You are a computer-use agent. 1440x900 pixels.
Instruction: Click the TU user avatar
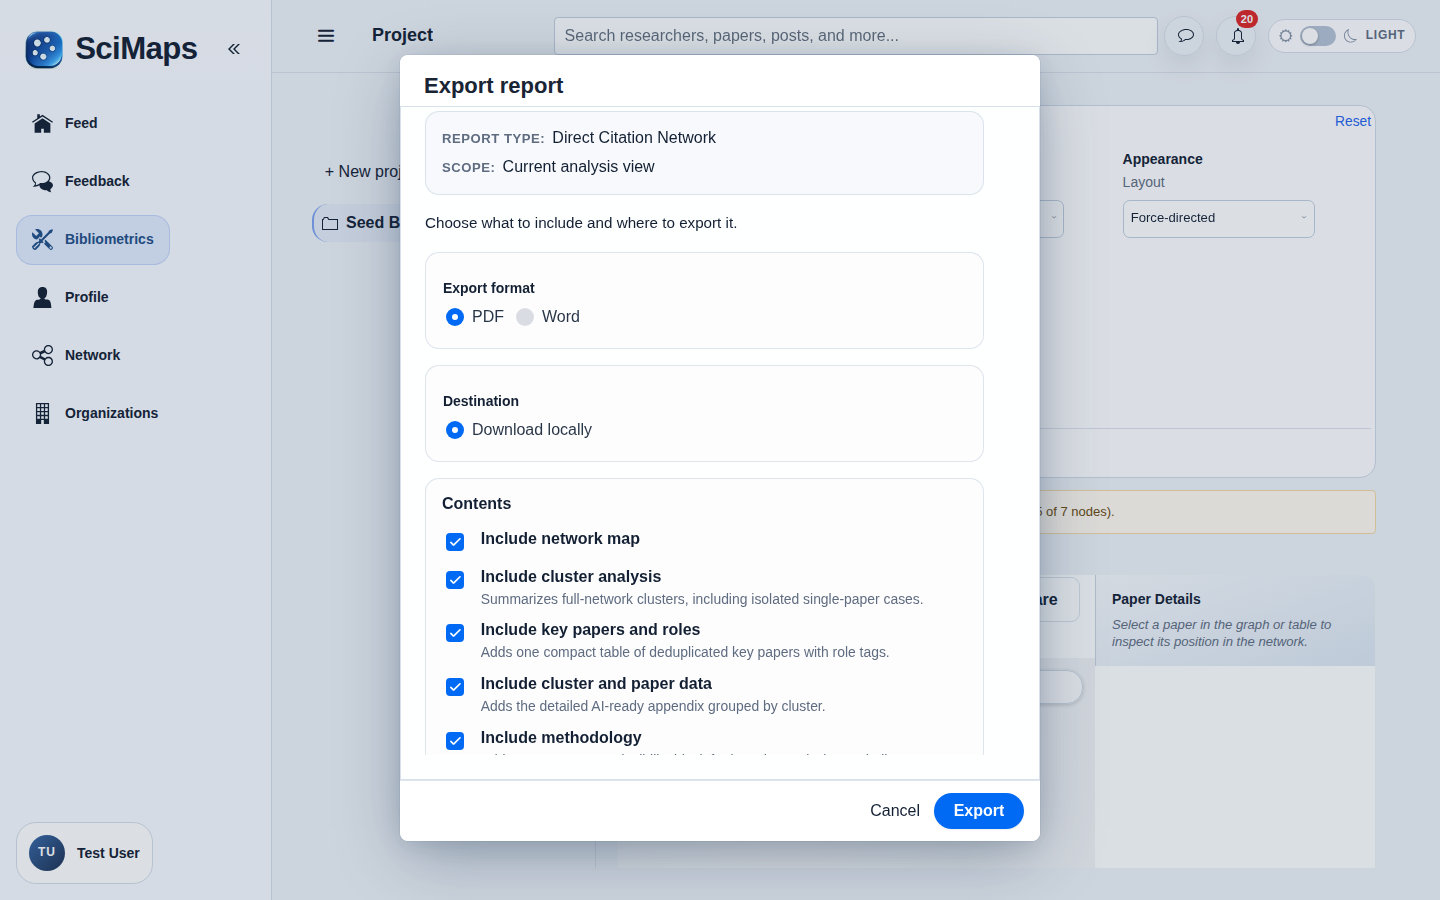[47, 853]
